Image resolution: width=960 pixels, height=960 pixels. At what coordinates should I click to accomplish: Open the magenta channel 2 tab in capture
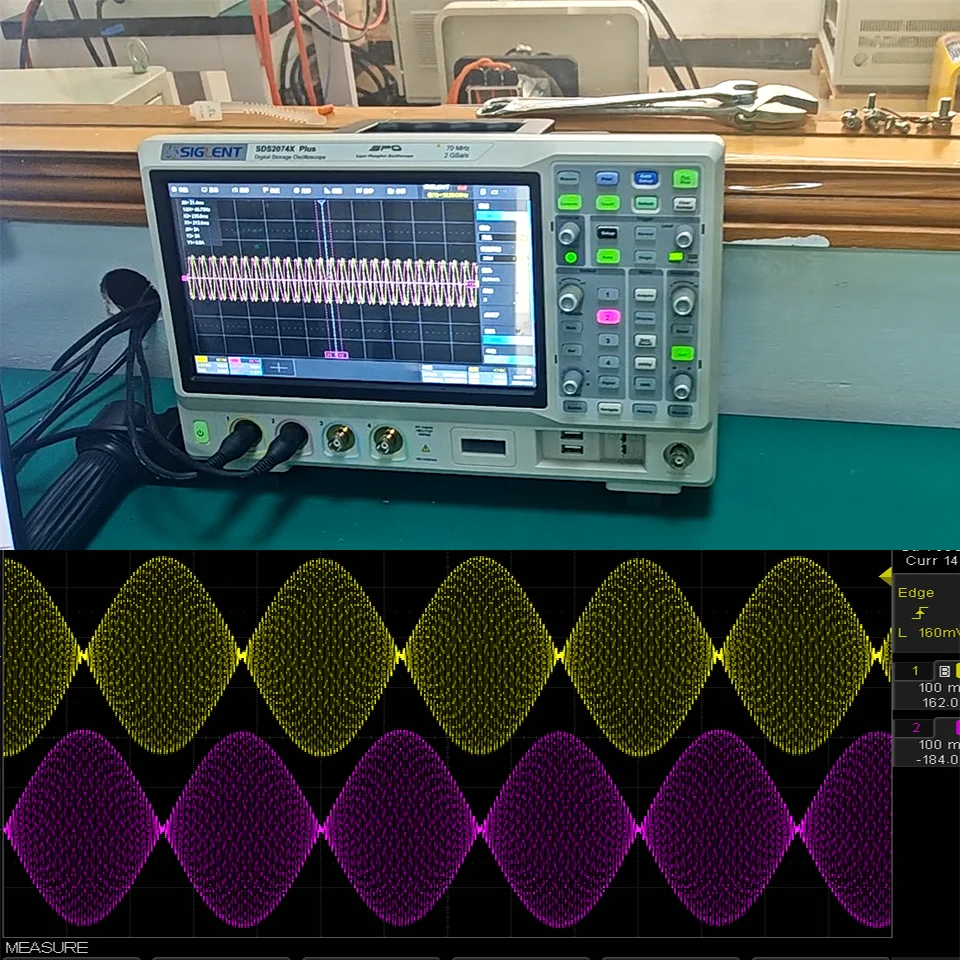pyautogui.click(x=916, y=727)
